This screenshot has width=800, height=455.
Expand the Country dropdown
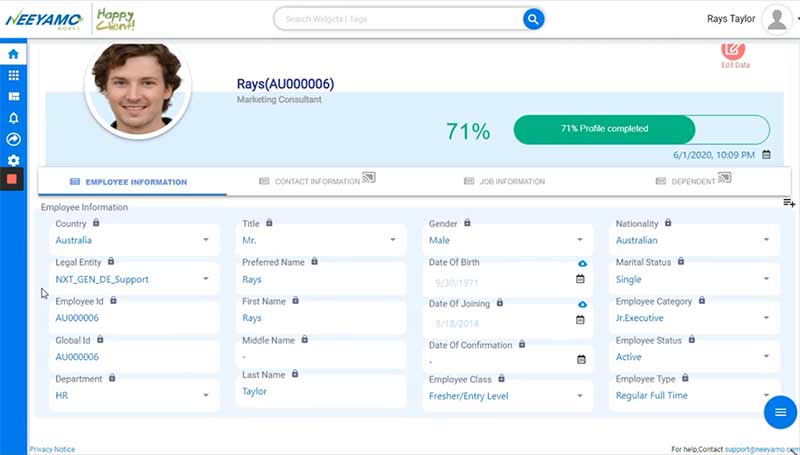[x=205, y=241]
